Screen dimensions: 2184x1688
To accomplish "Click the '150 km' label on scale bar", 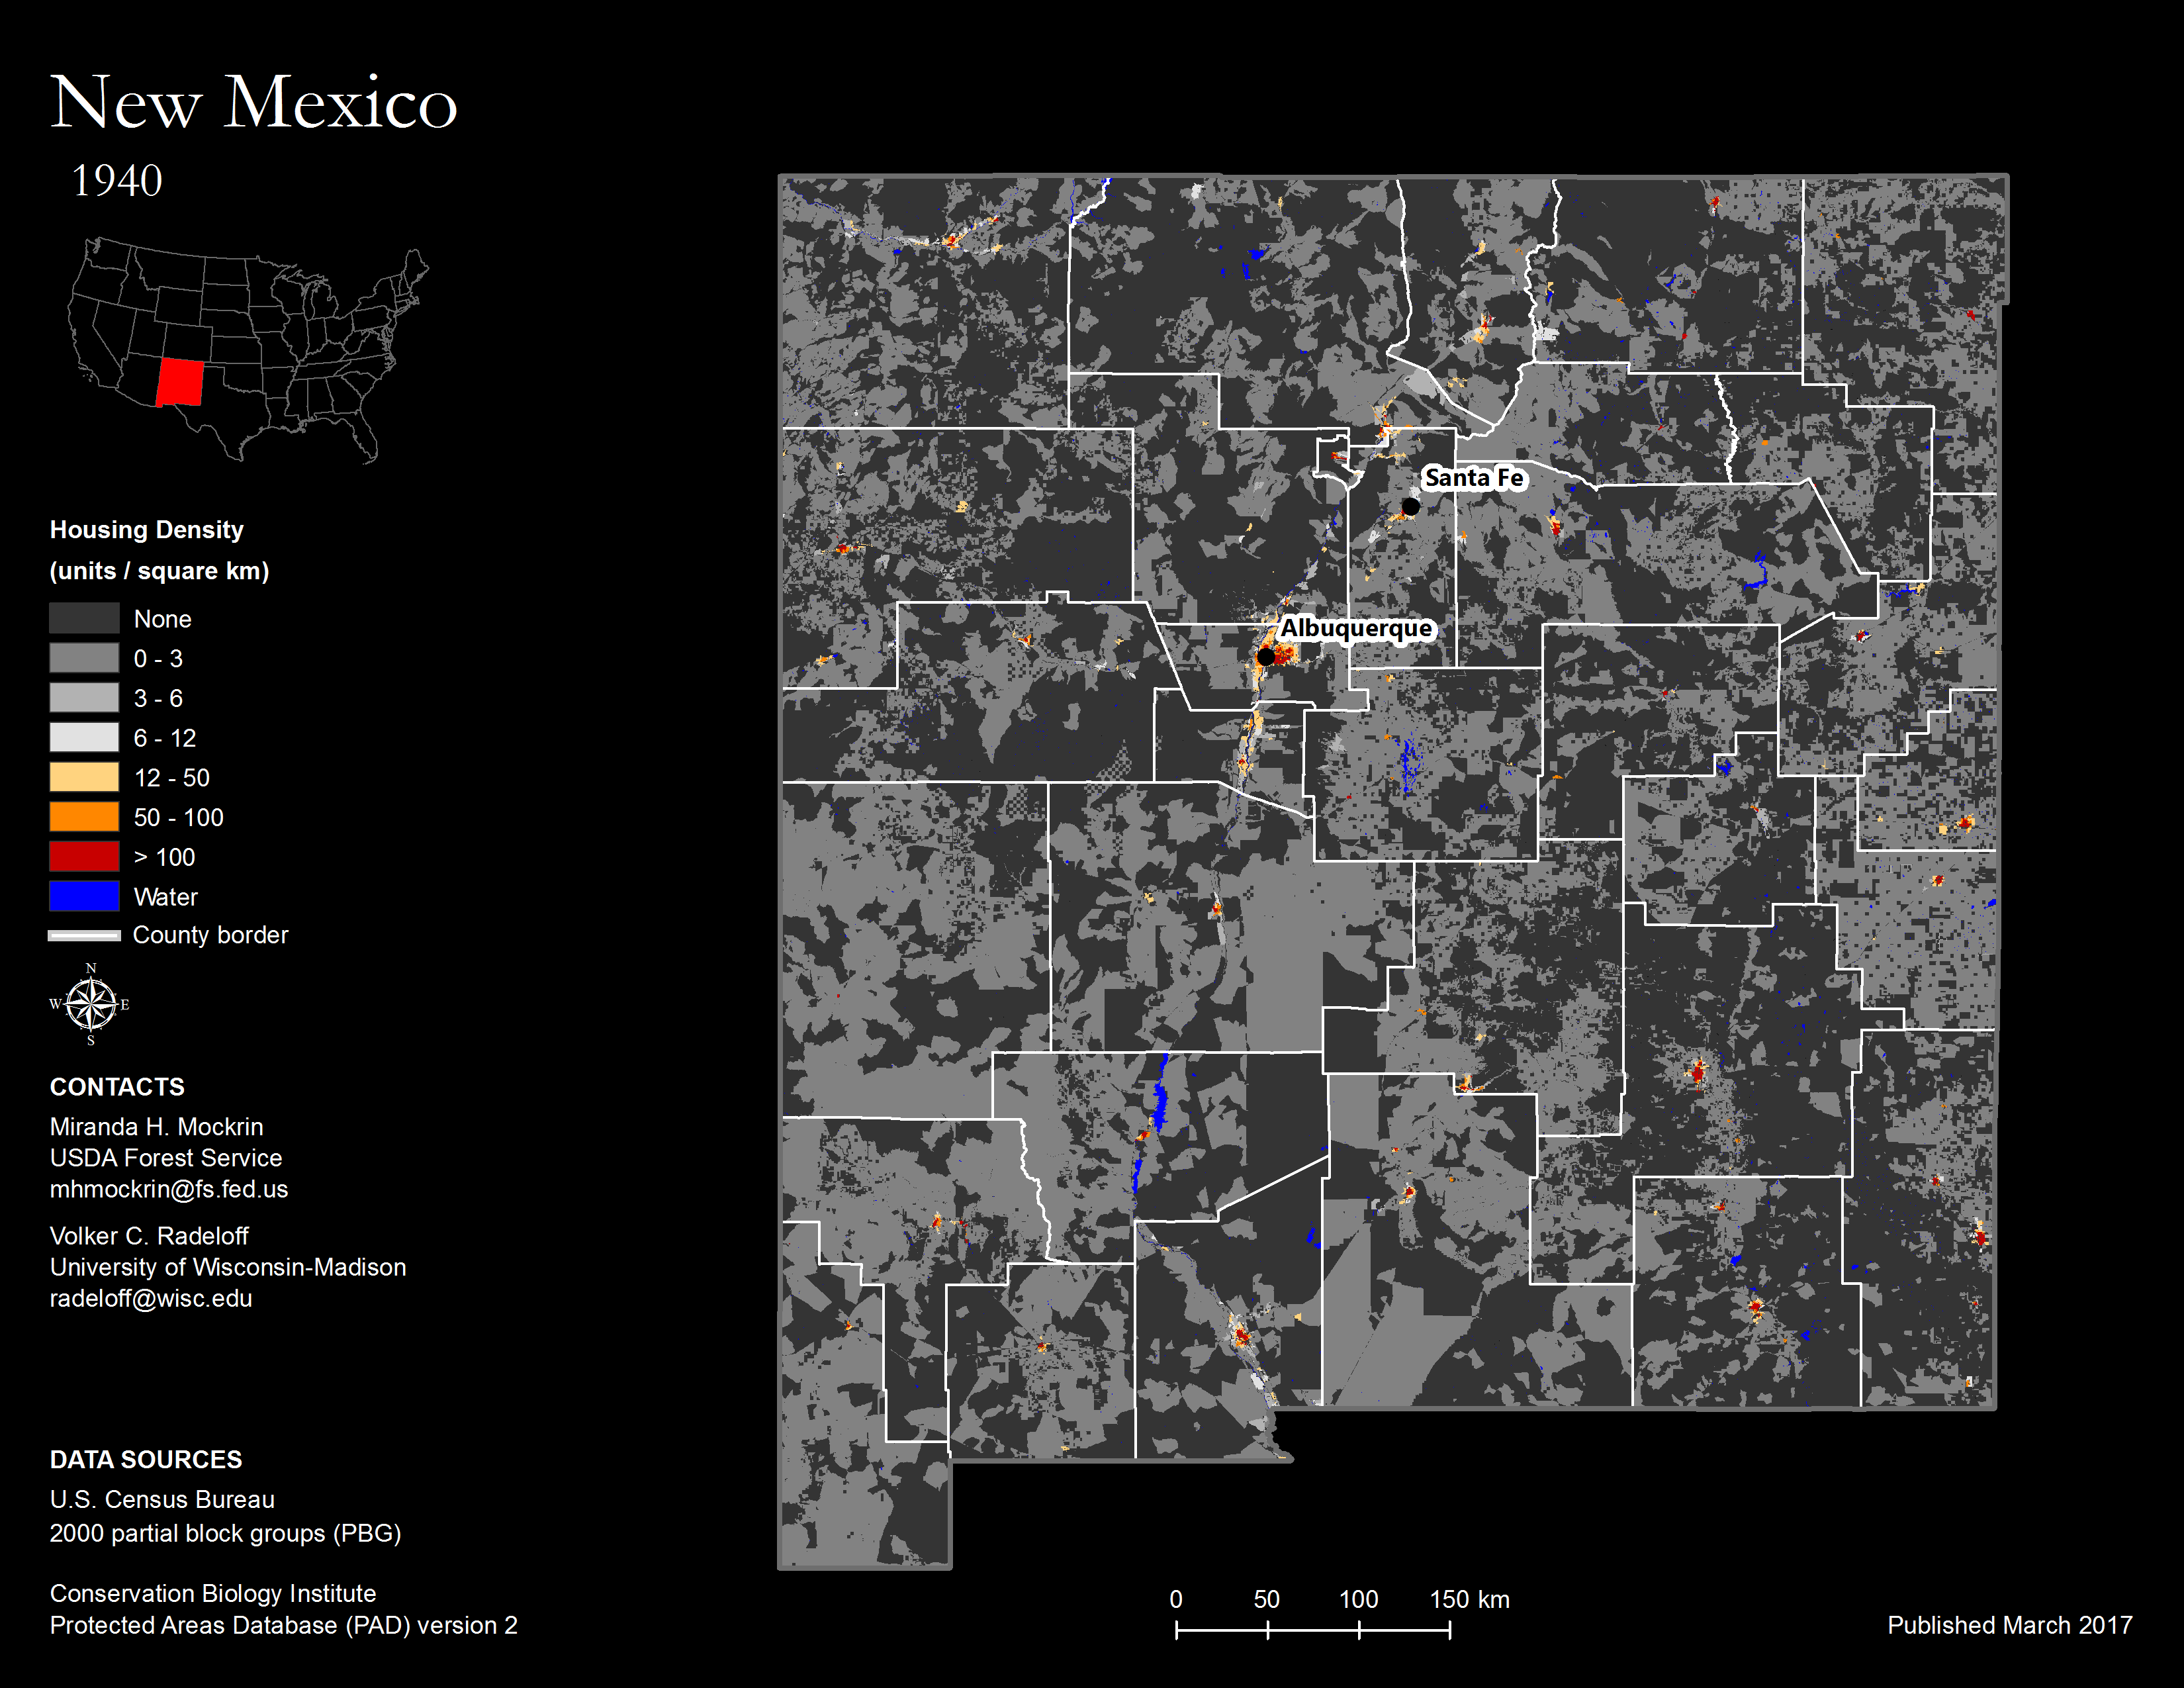I will click(1470, 1600).
